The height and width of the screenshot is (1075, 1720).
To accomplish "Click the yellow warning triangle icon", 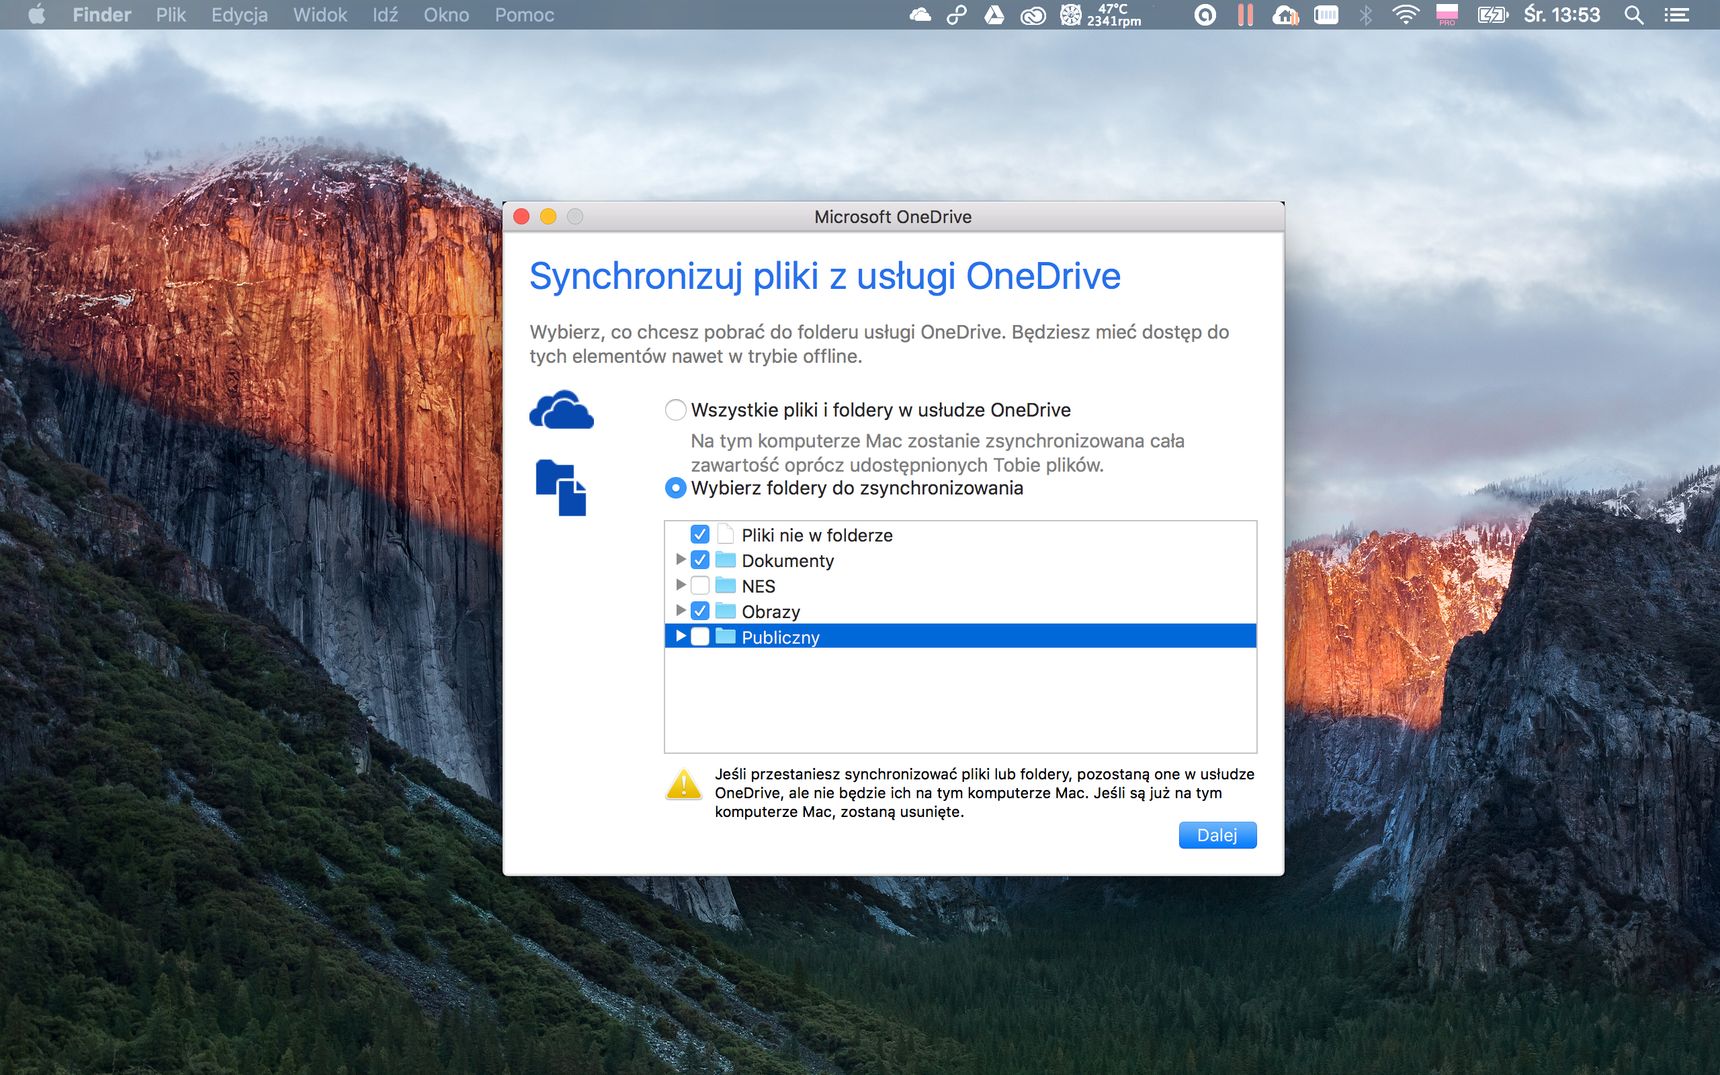I will pos(684,784).
